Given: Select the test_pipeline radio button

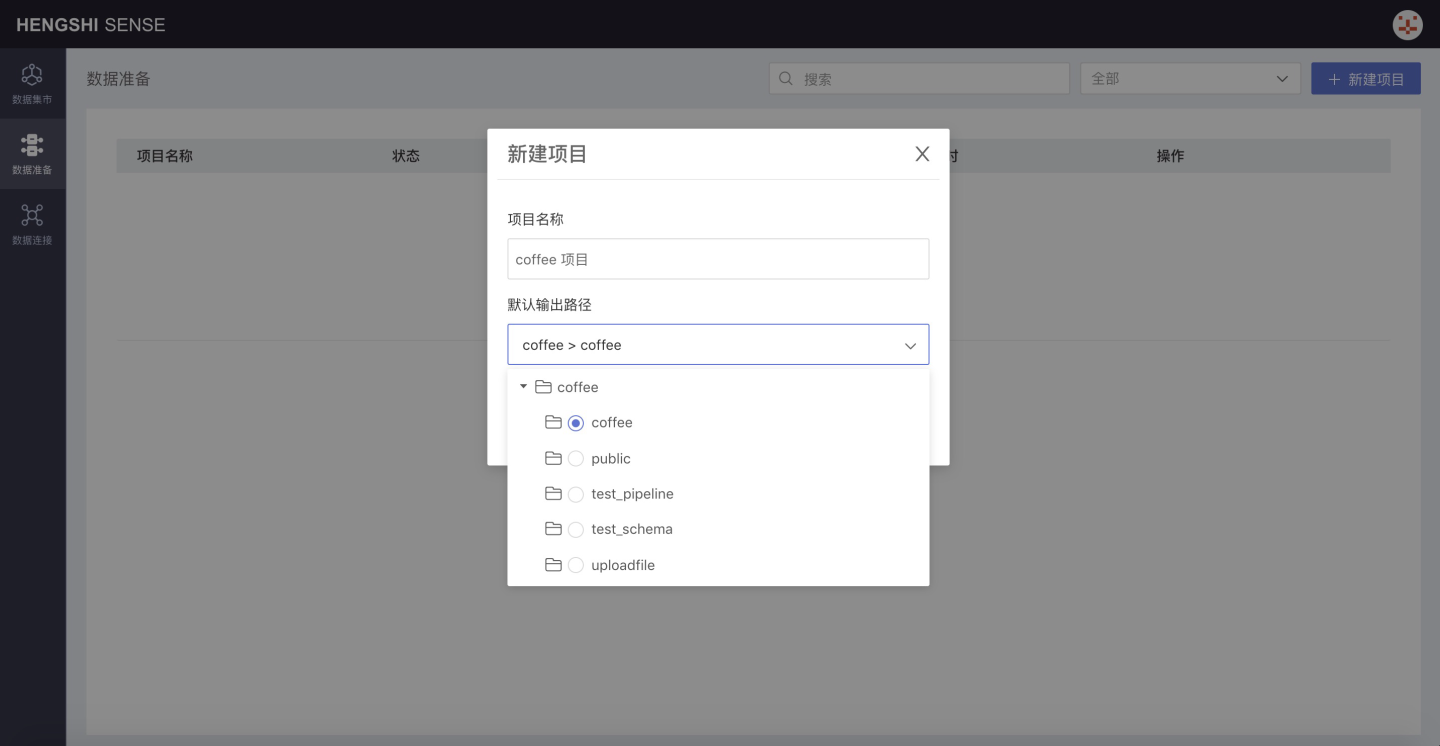Looking at the screenshot, I should click(576, 494).
